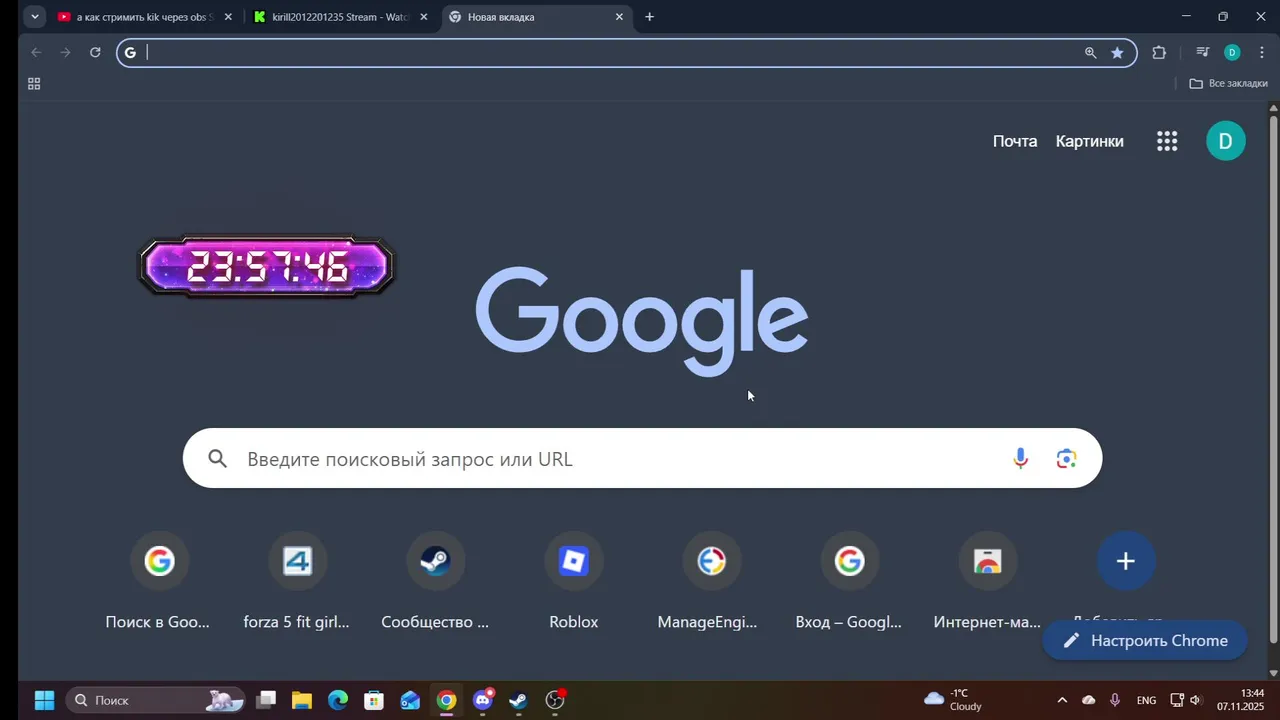Click the browser back arrow
This screenshot has width=1280, height=720.
click(36, 52)
